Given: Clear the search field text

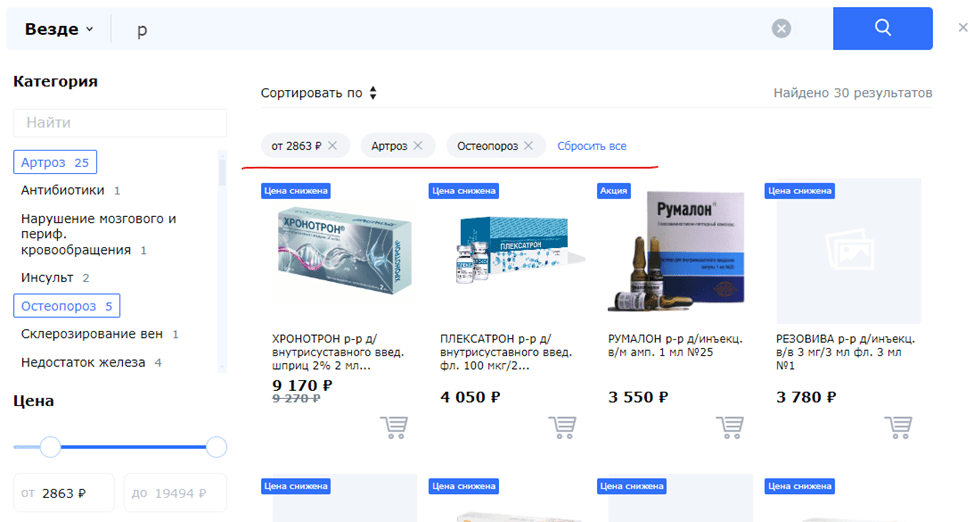Looking at the screenshot, I should 781,29.
